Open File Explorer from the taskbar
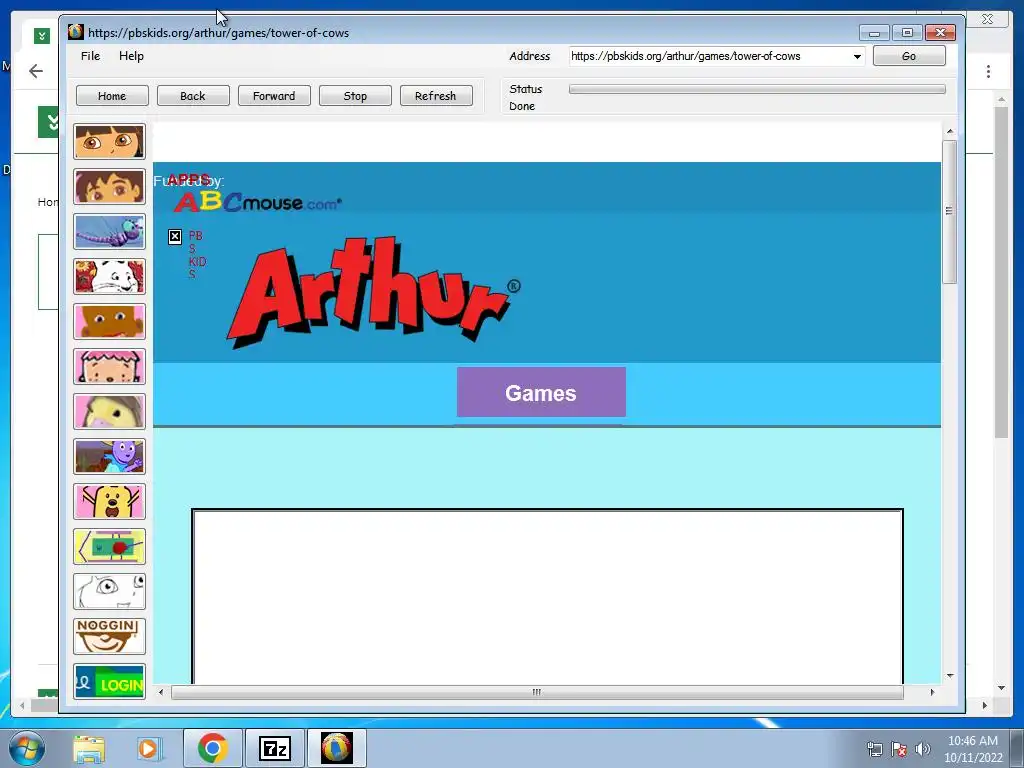This screenshot has height=768, width=1024. click(89, 748)
